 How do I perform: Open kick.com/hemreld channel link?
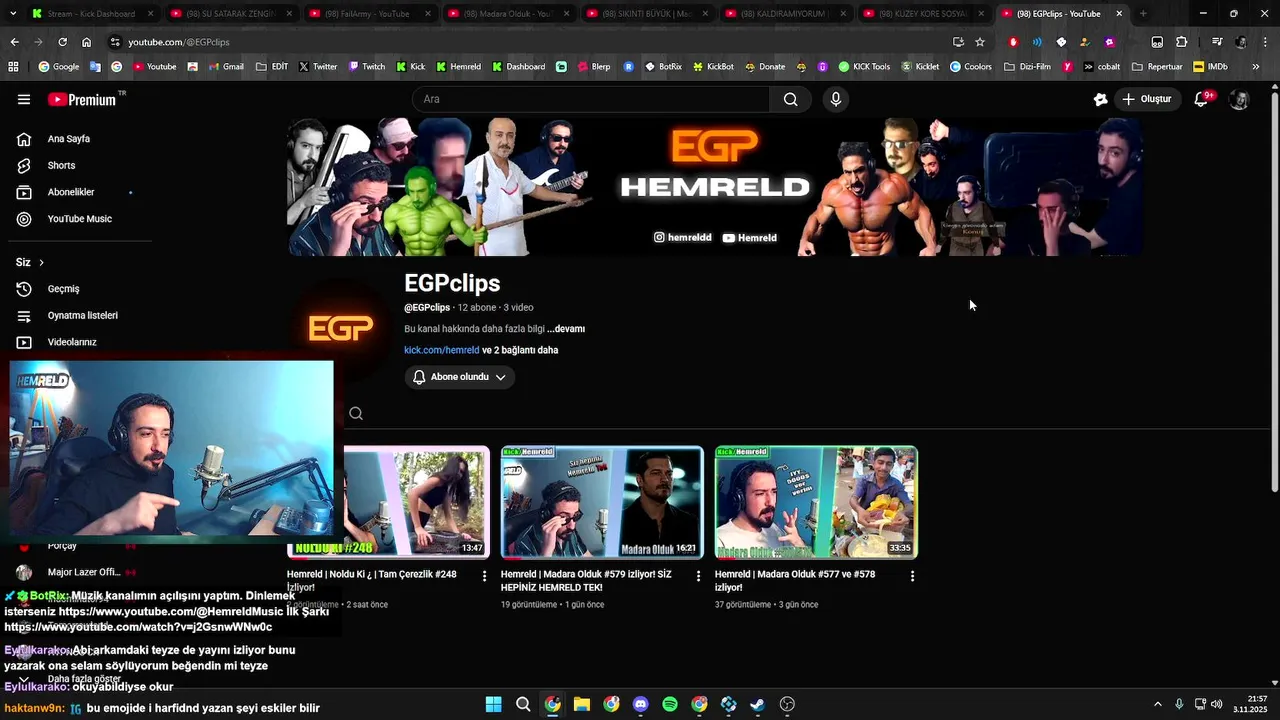click(442, 350)
